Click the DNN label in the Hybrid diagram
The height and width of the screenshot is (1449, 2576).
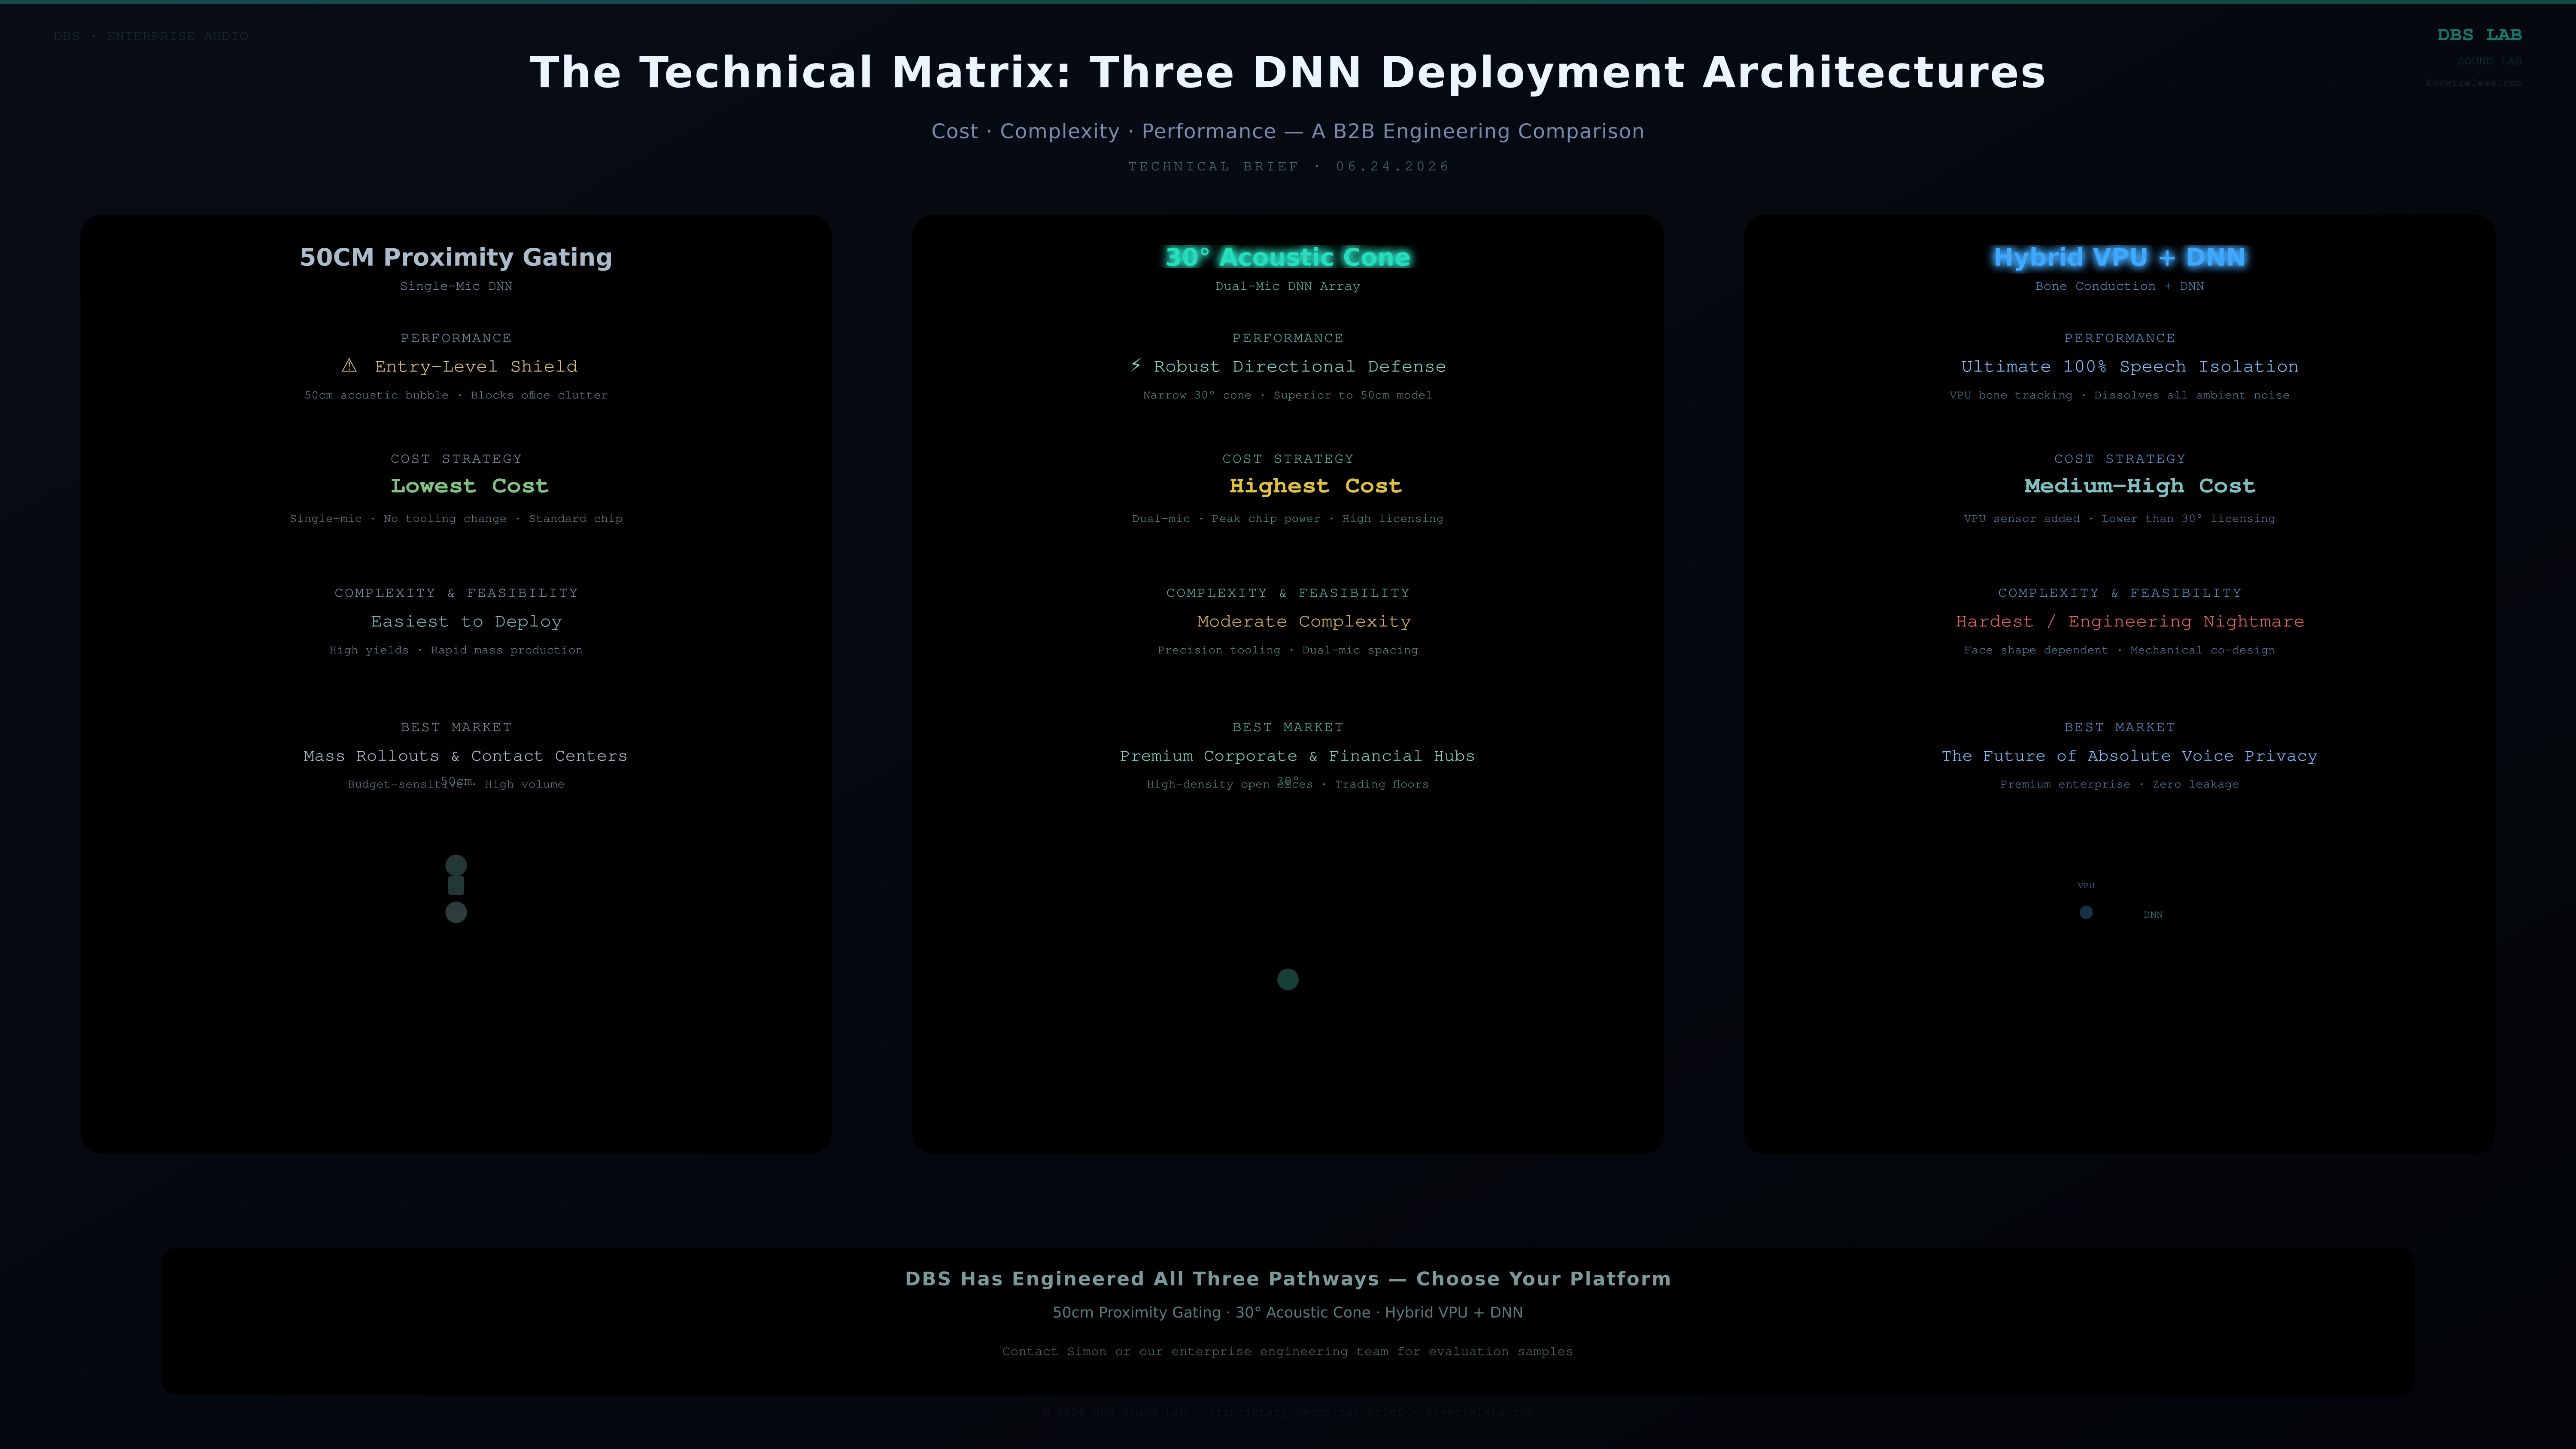coord(2153,915)
